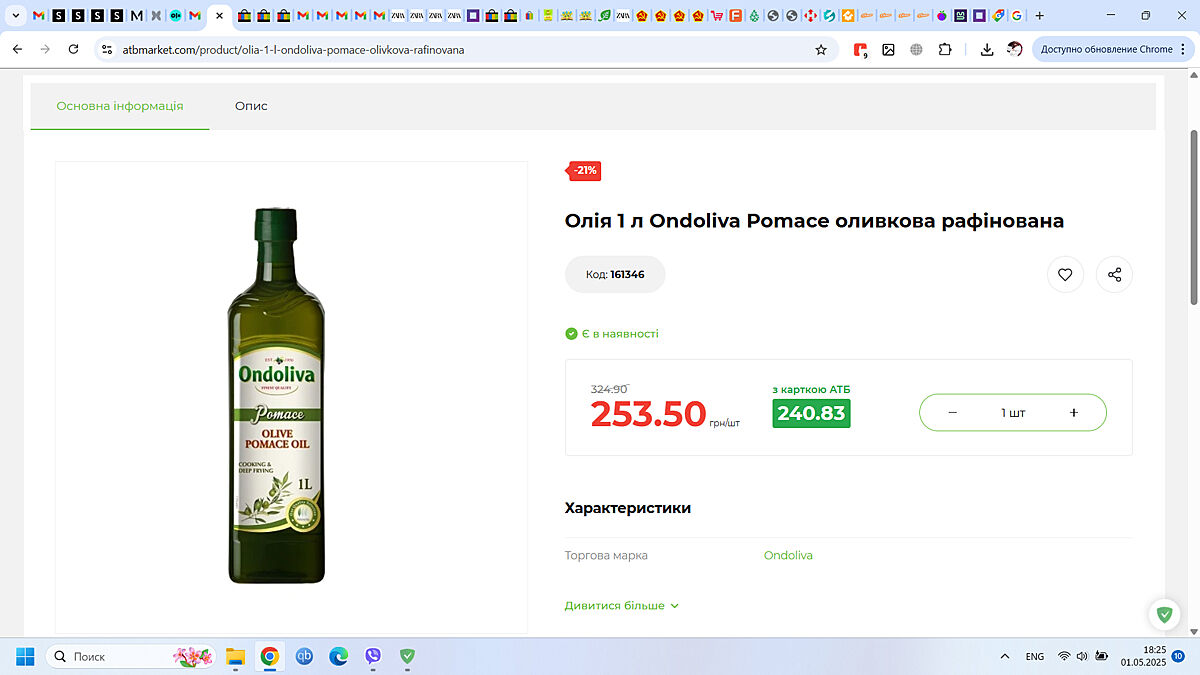Open Chrome downloads icon
The width and height of the screenshot is (1200, 675).
click(987, 49)
